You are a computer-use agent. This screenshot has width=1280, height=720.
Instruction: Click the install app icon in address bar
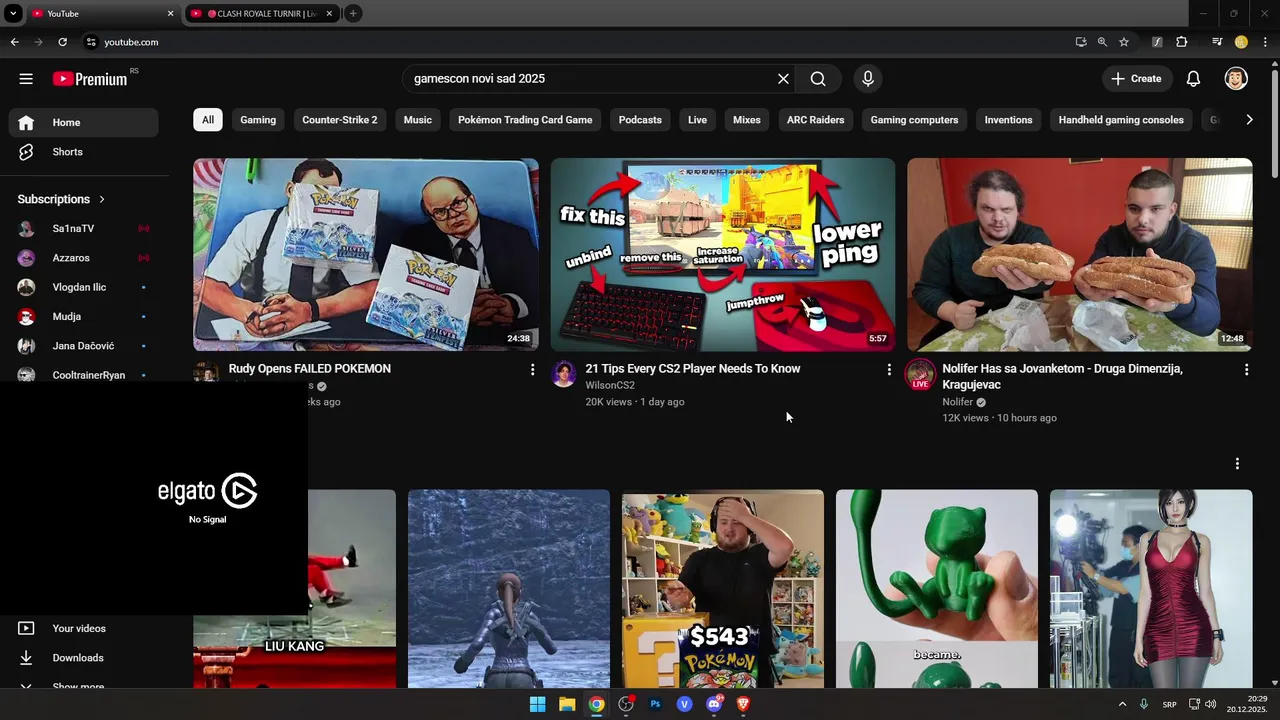tap(1081, 42)
